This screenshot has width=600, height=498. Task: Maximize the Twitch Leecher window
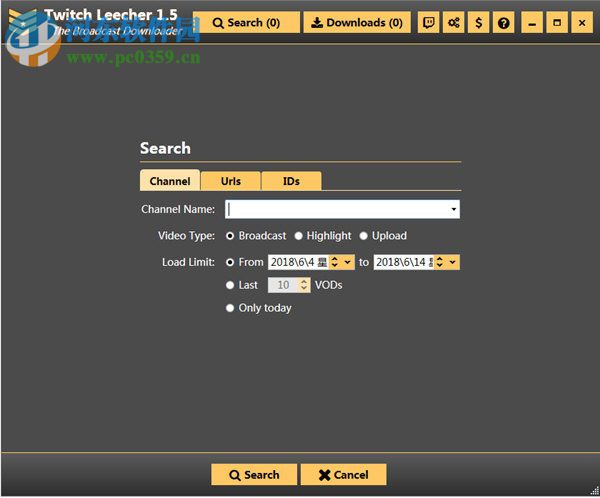[x=557, y=23]
